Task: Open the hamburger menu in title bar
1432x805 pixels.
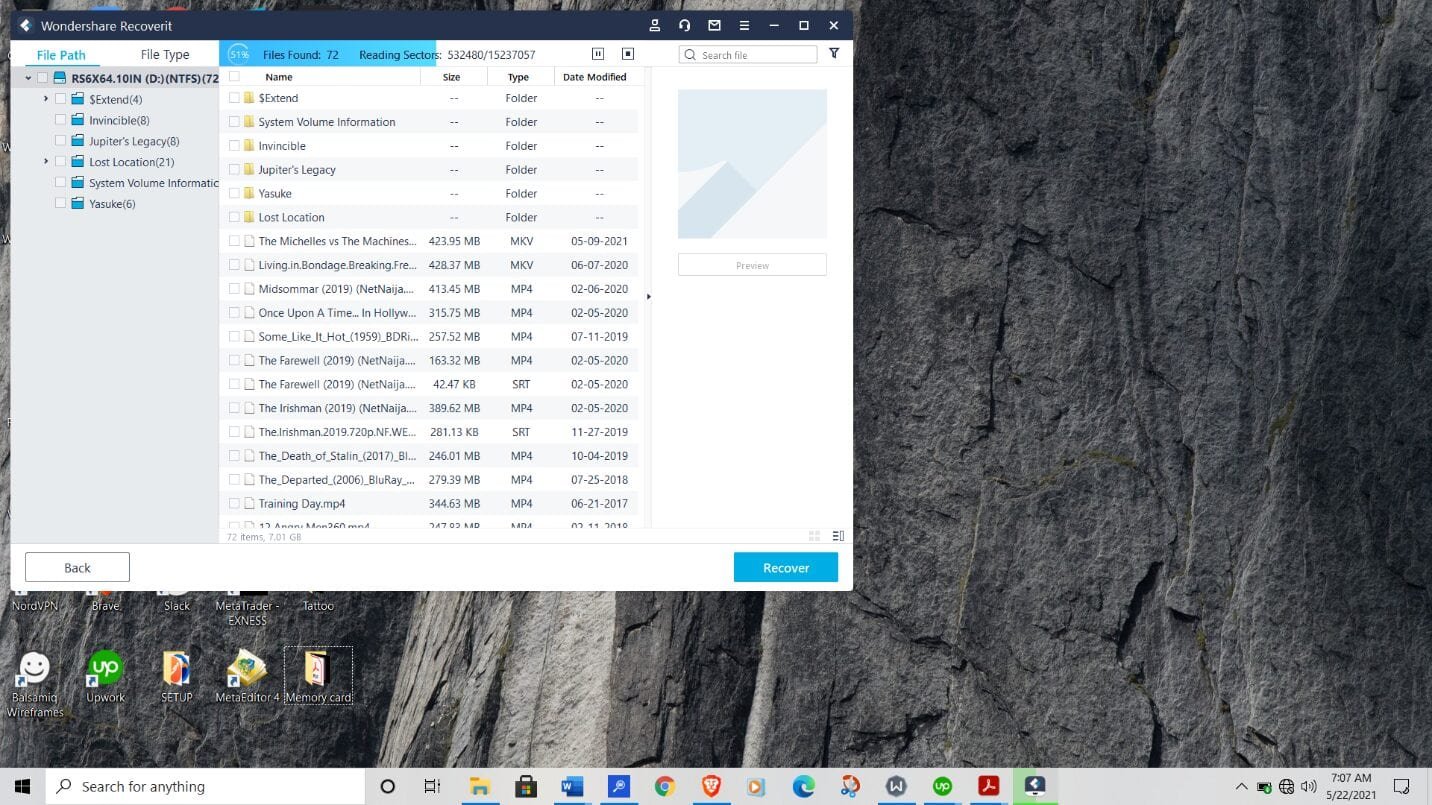Action: (744, 25)
